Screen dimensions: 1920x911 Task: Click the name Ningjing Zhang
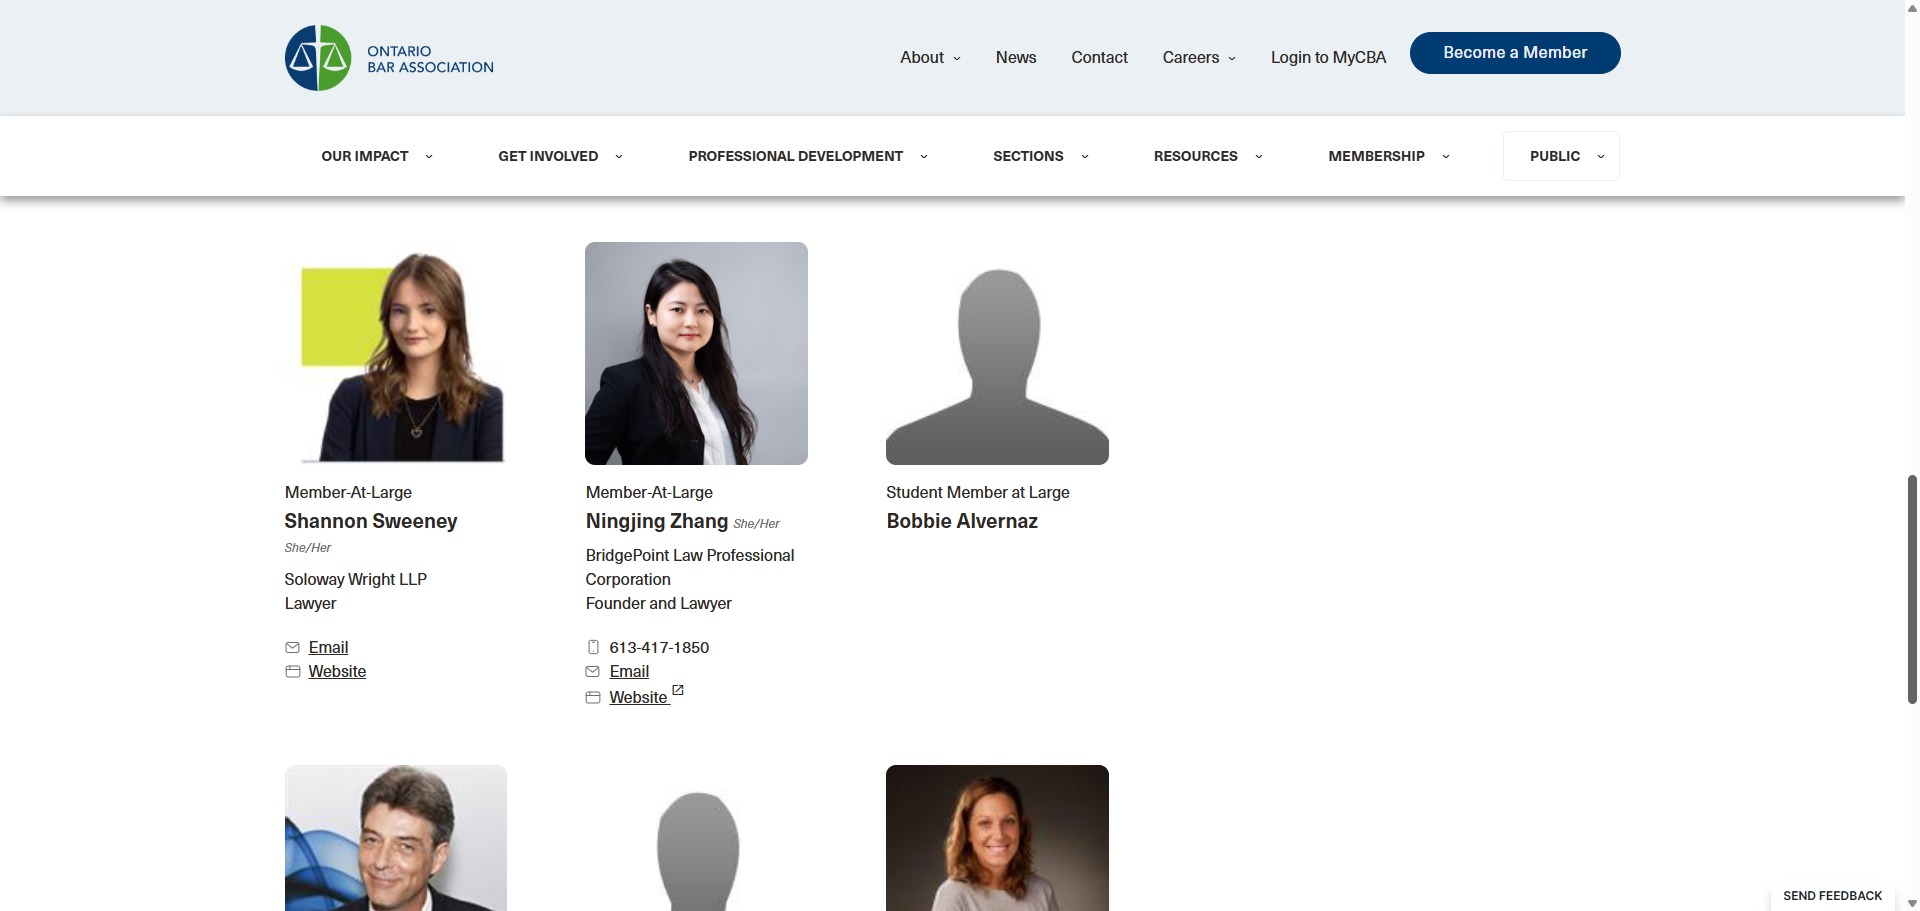(x=656, y=521)
